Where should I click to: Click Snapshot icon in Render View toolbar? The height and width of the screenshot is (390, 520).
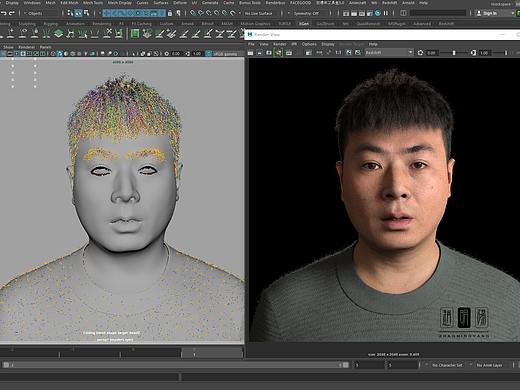269,53
